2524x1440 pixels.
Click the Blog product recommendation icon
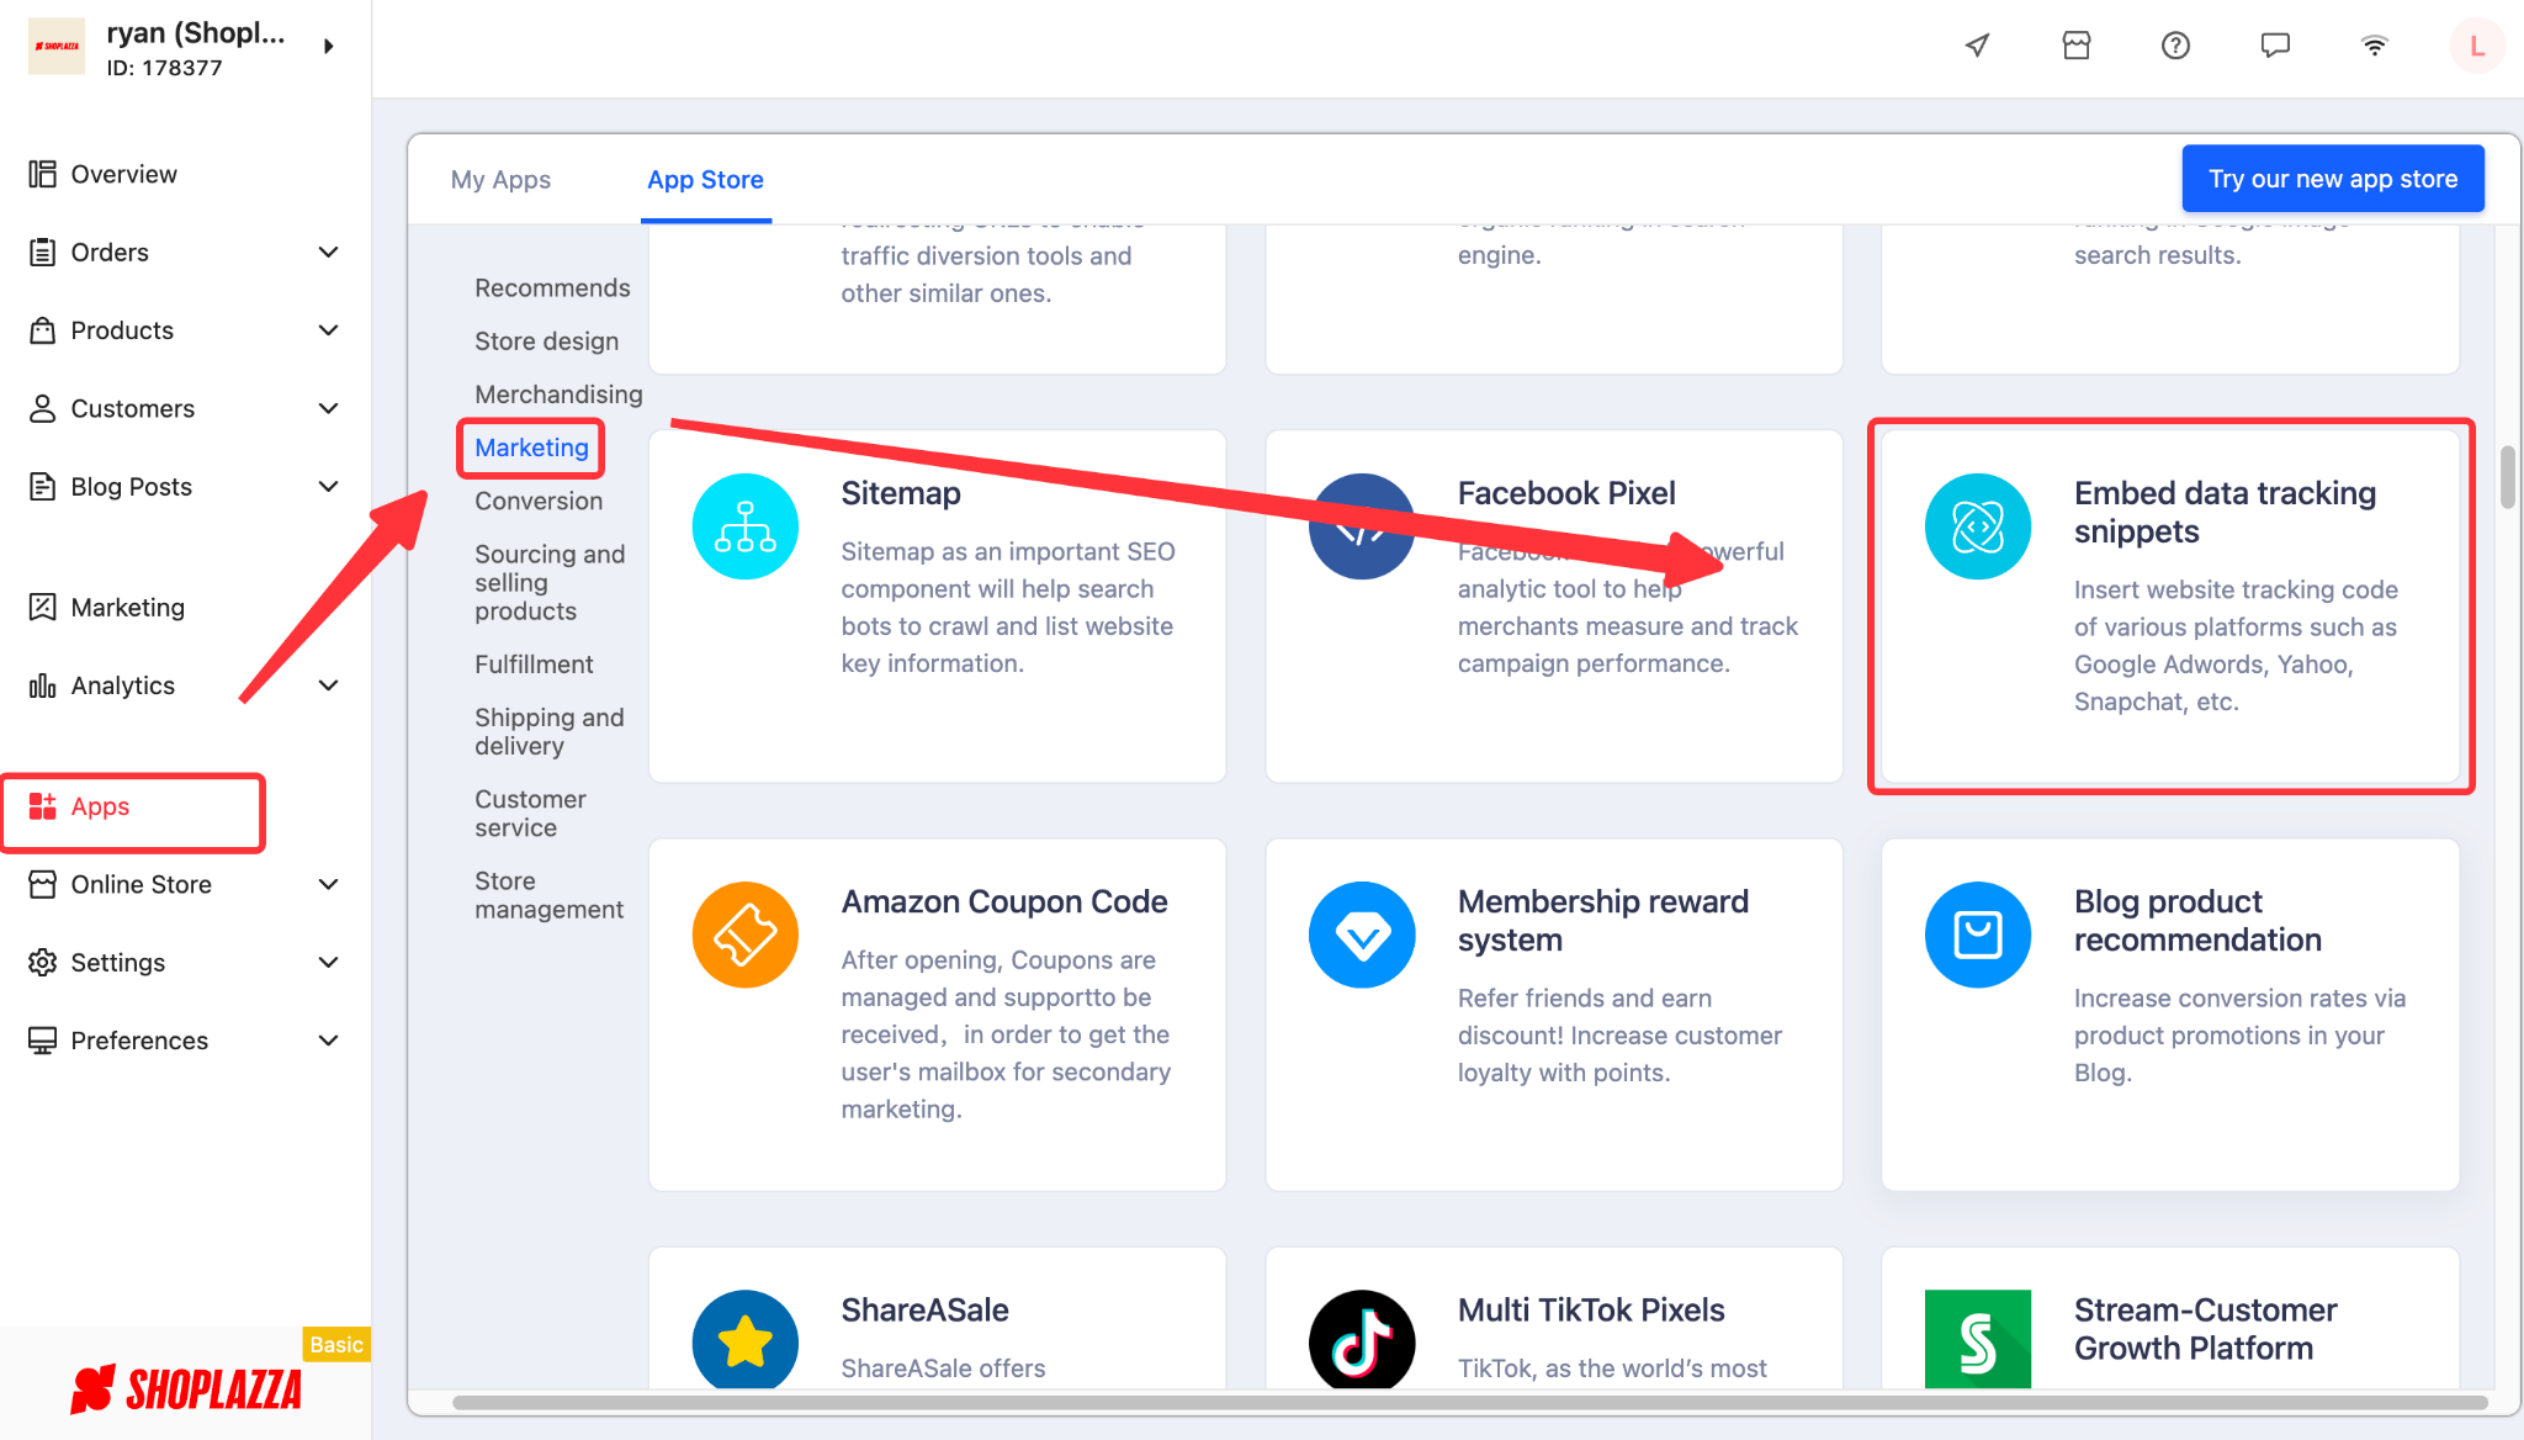[1977, 934]
